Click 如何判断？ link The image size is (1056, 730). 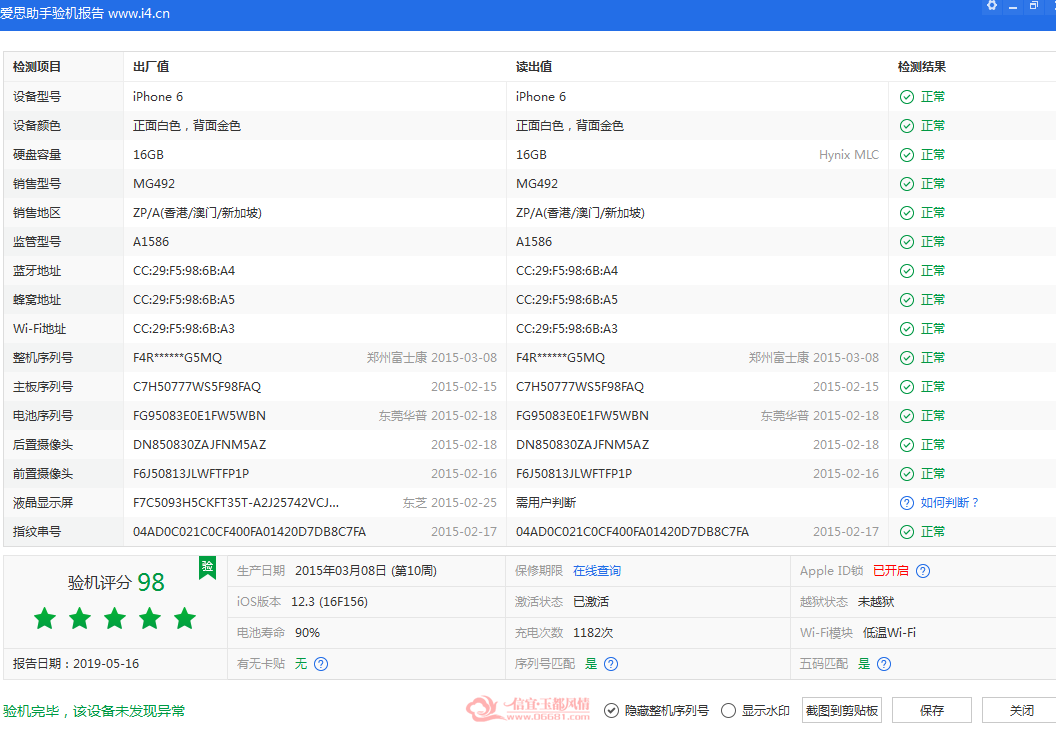pos(950,503)
